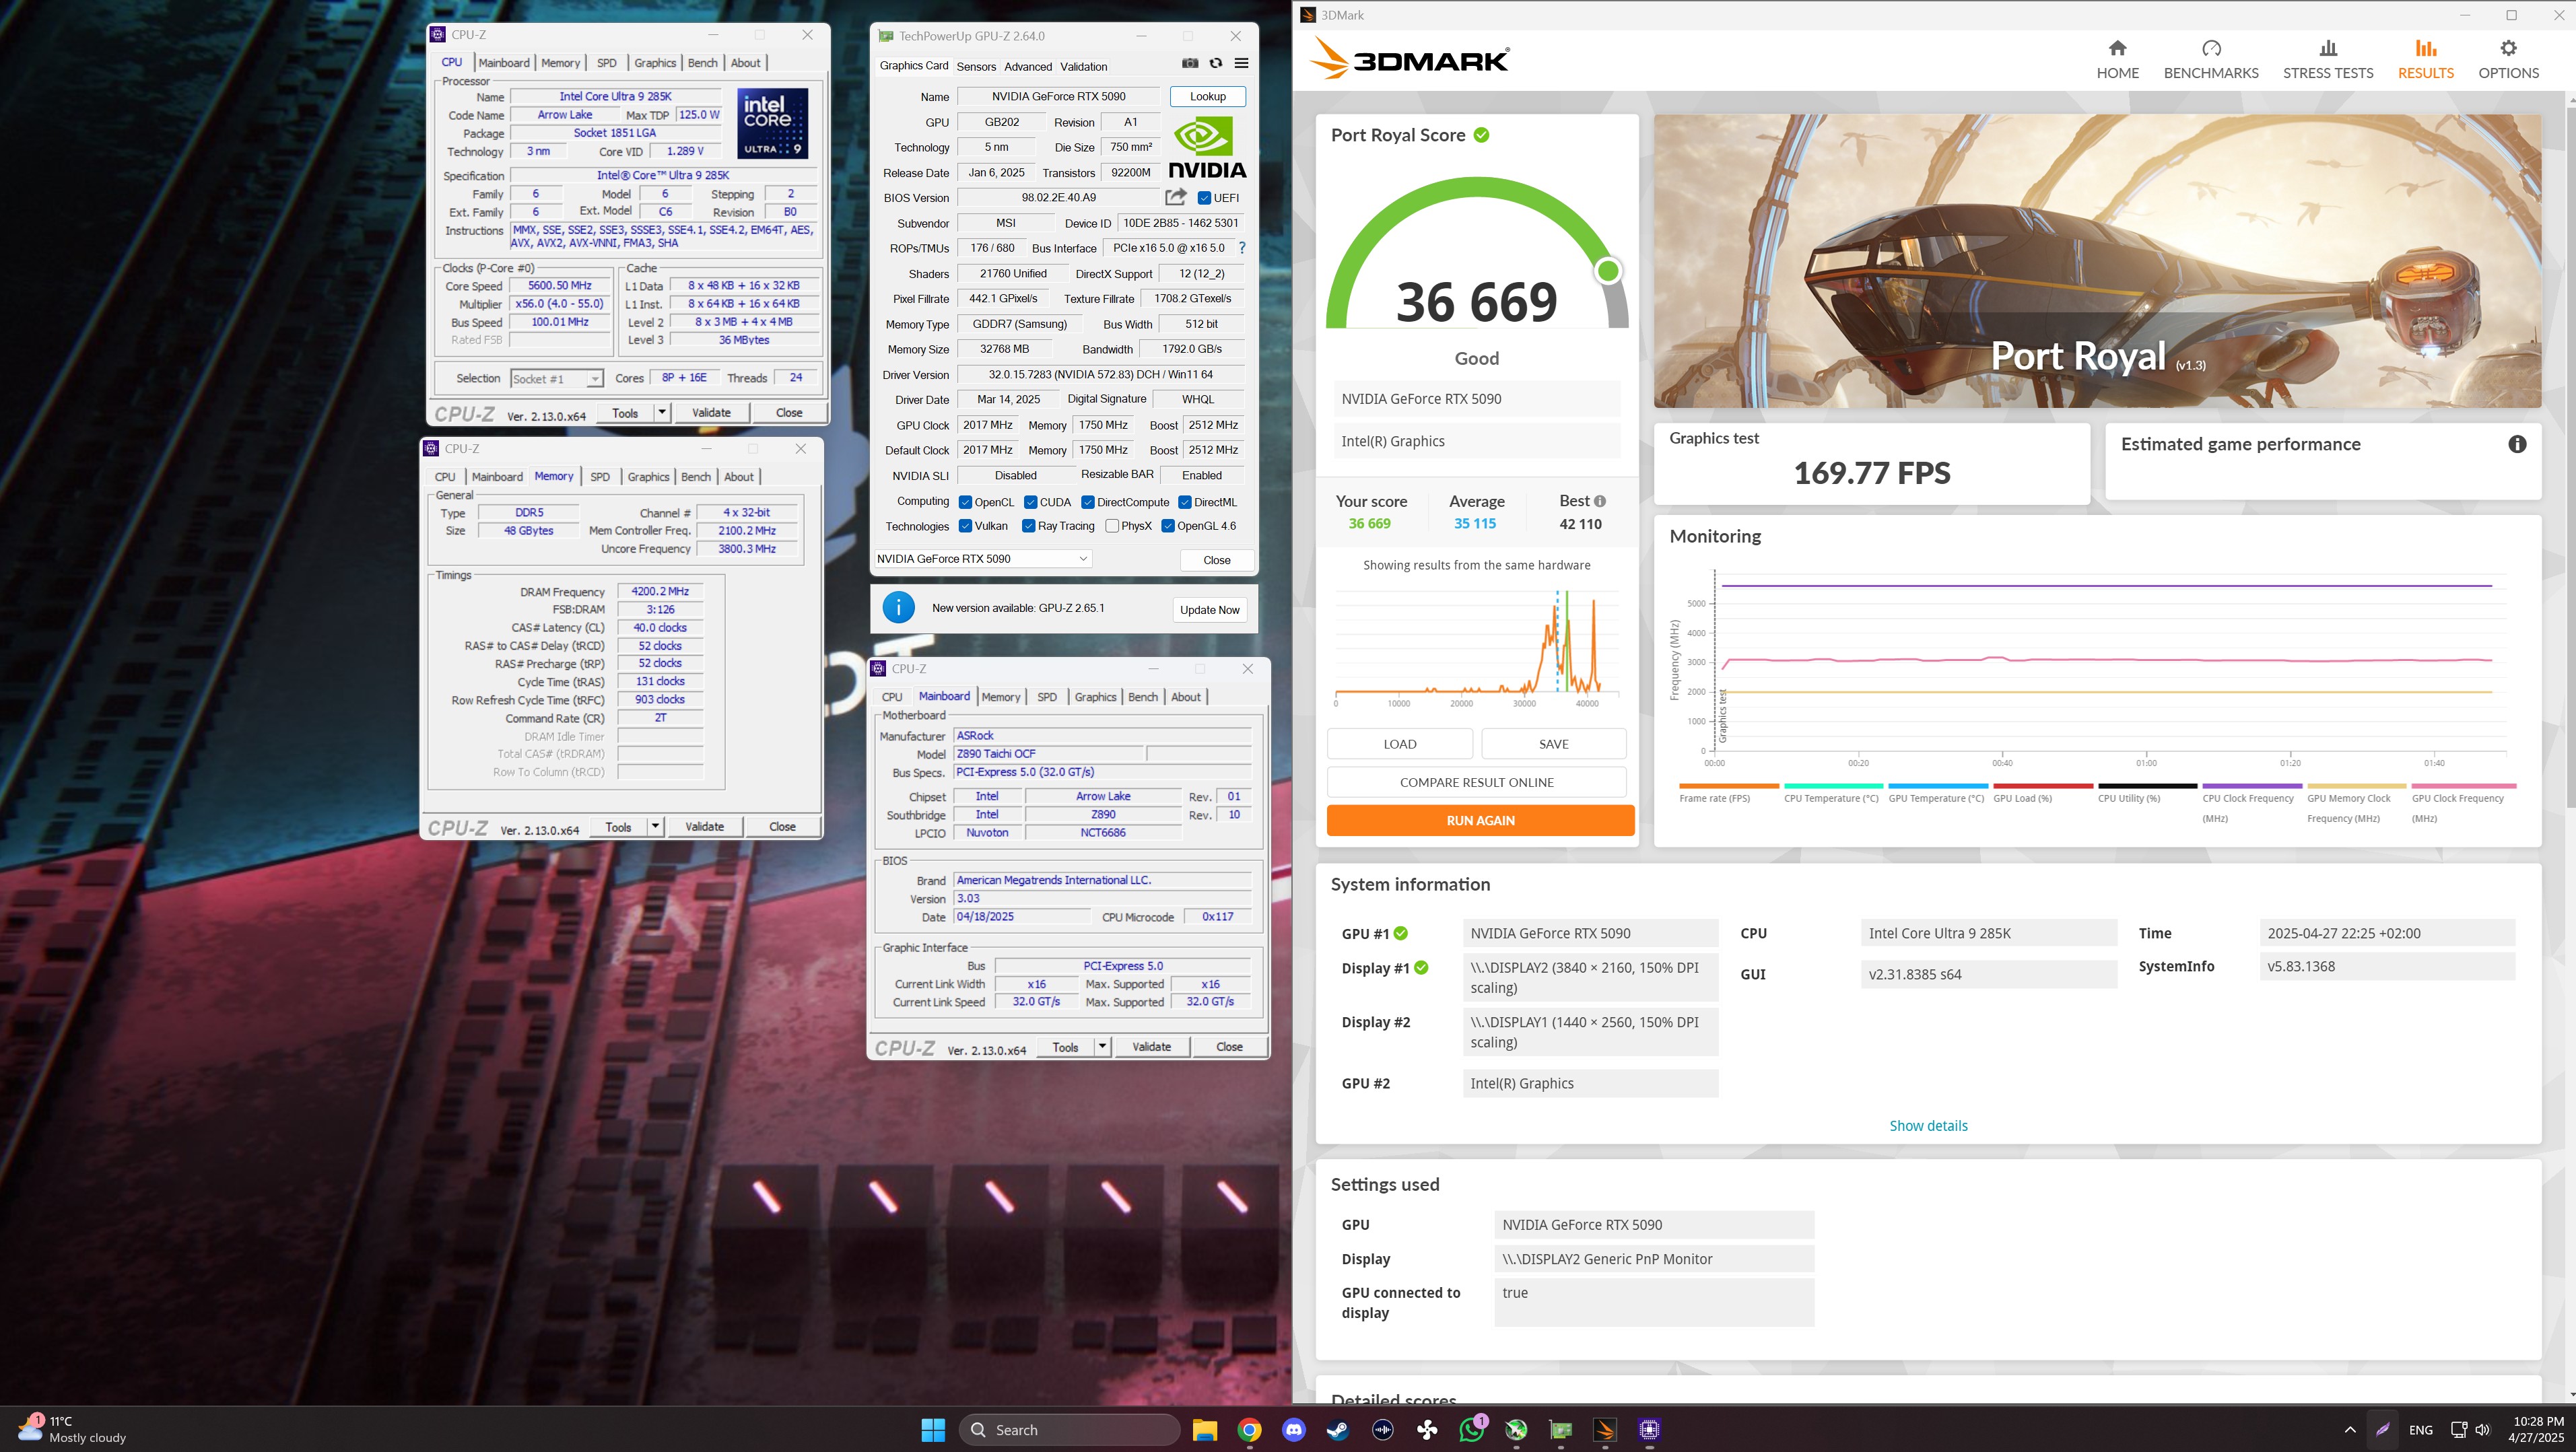The width and height of the screenshot is (2576, 1452).
Task: Click the Bus Interface question mark in GPU-Z
Action: [x=1242, y=248]
